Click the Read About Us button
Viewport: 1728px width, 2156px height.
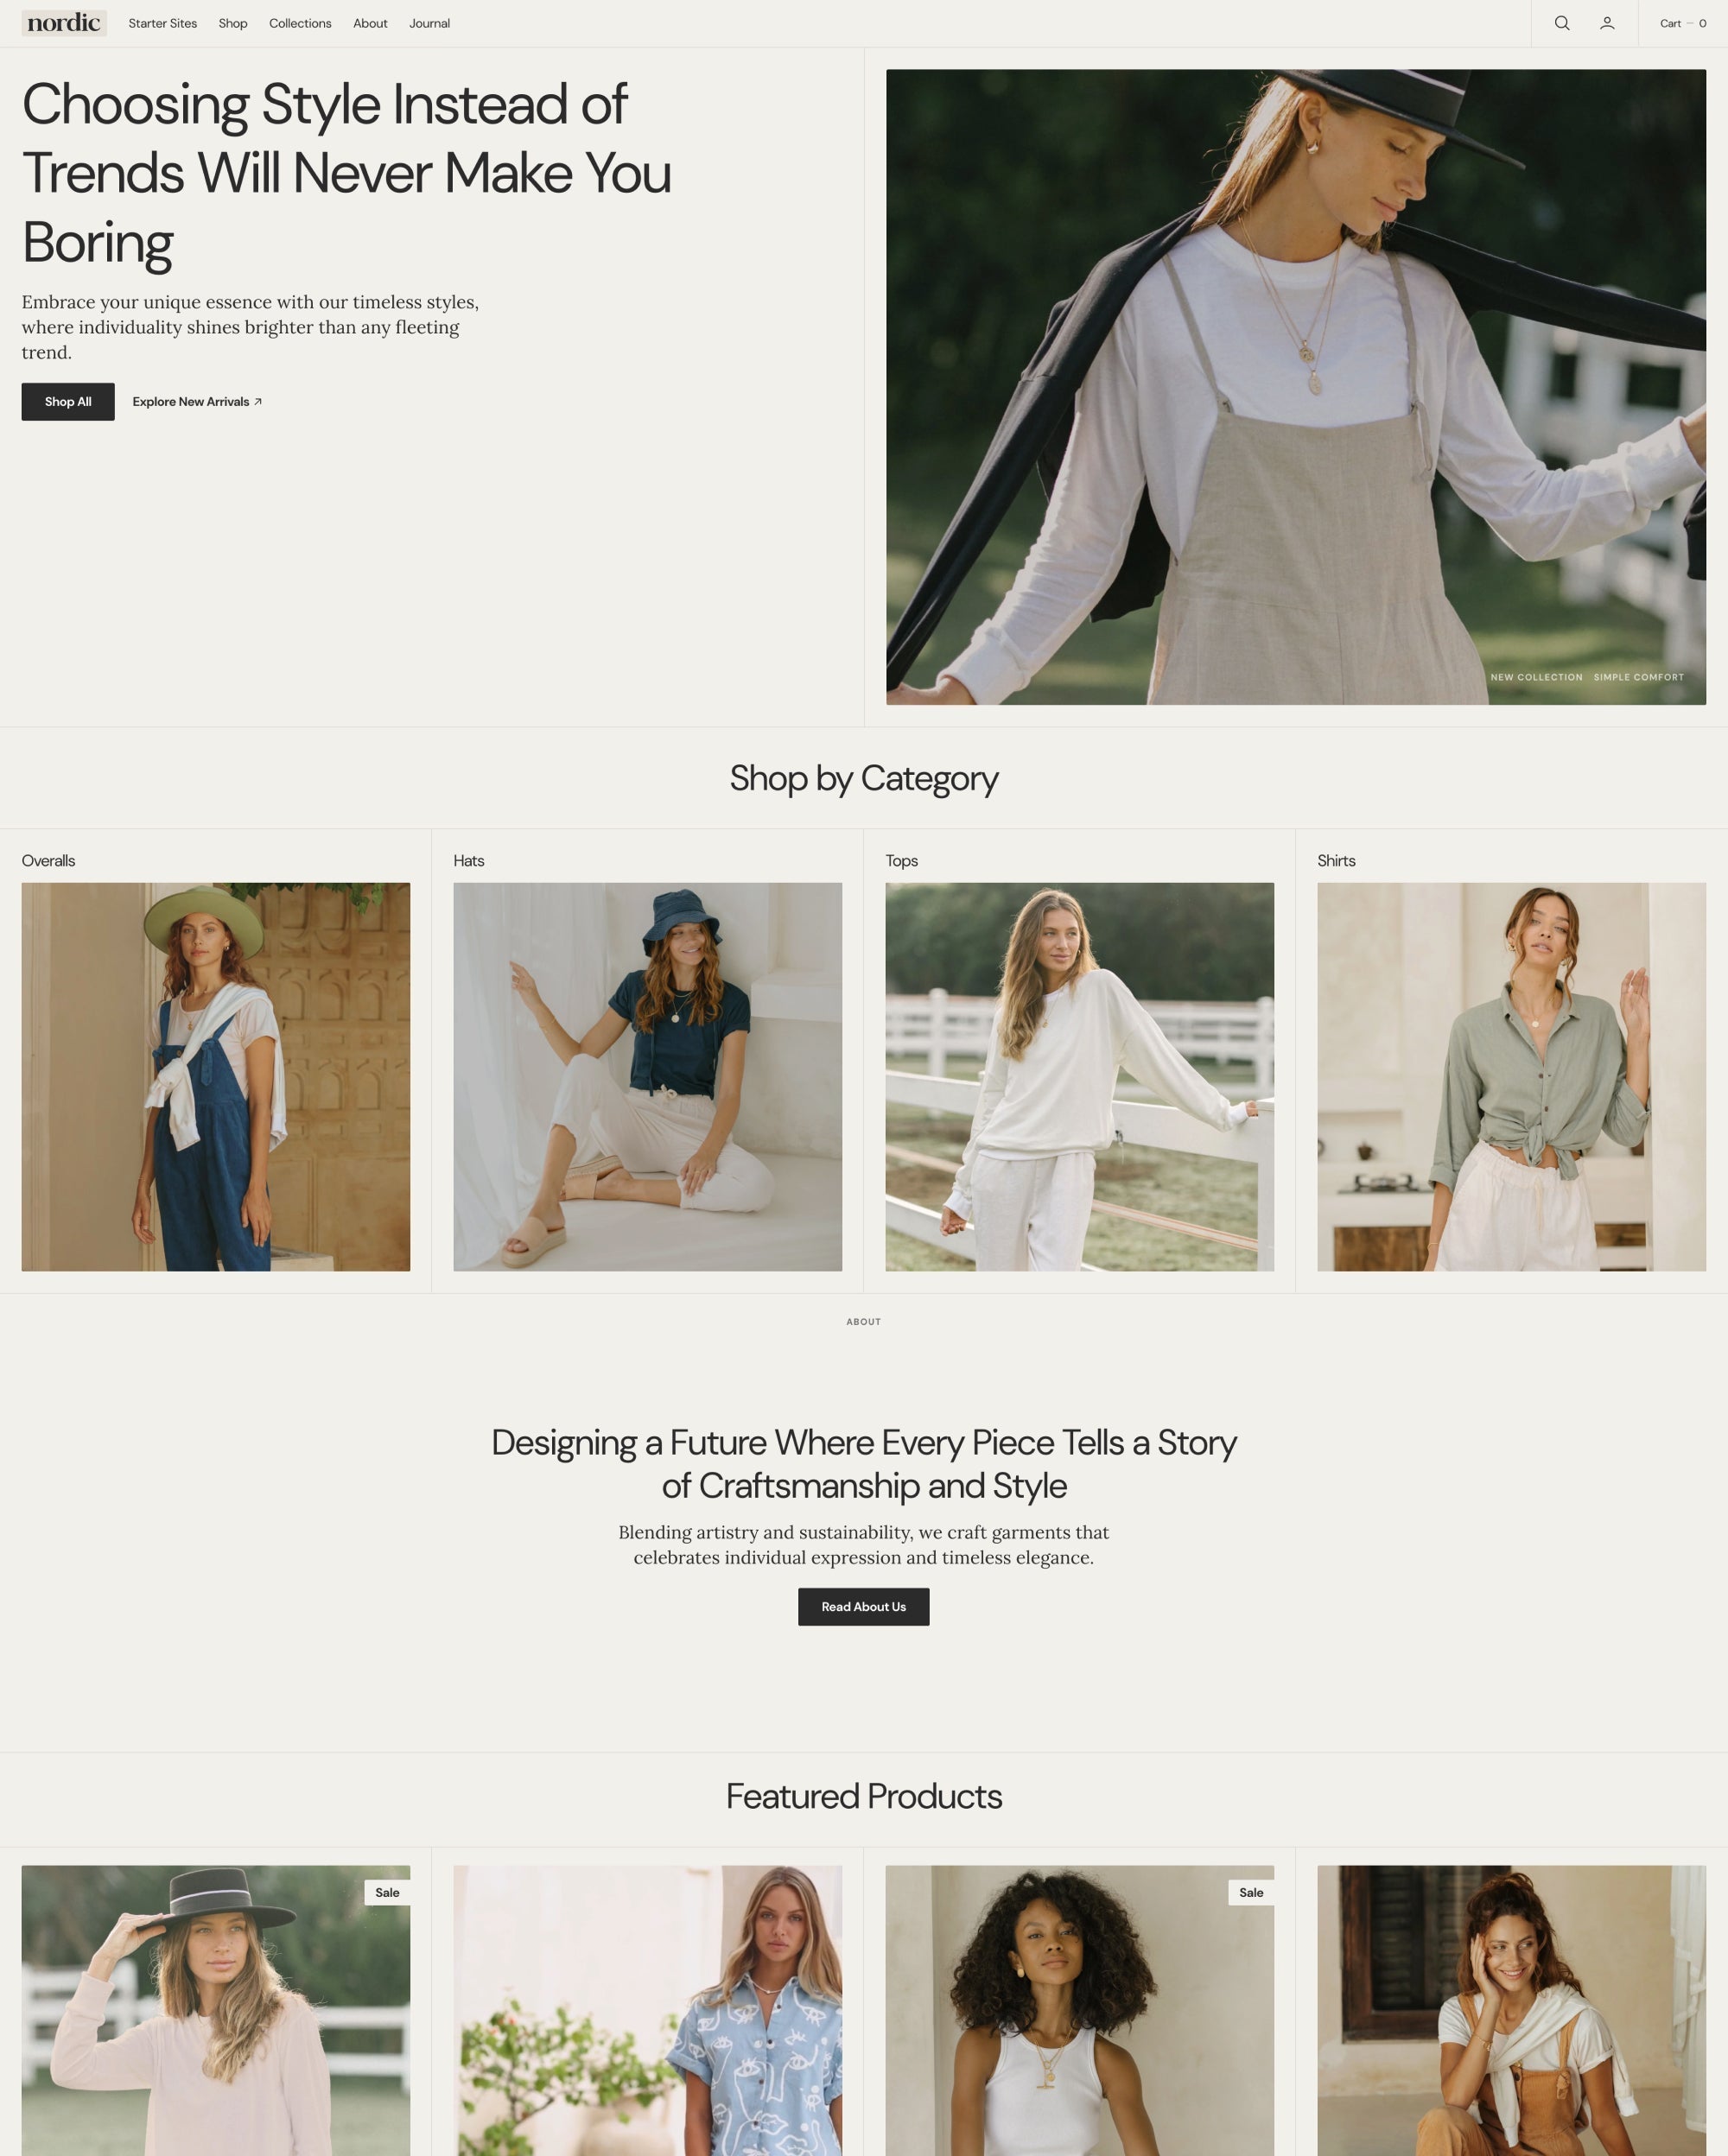click(x=864, y=1606)
